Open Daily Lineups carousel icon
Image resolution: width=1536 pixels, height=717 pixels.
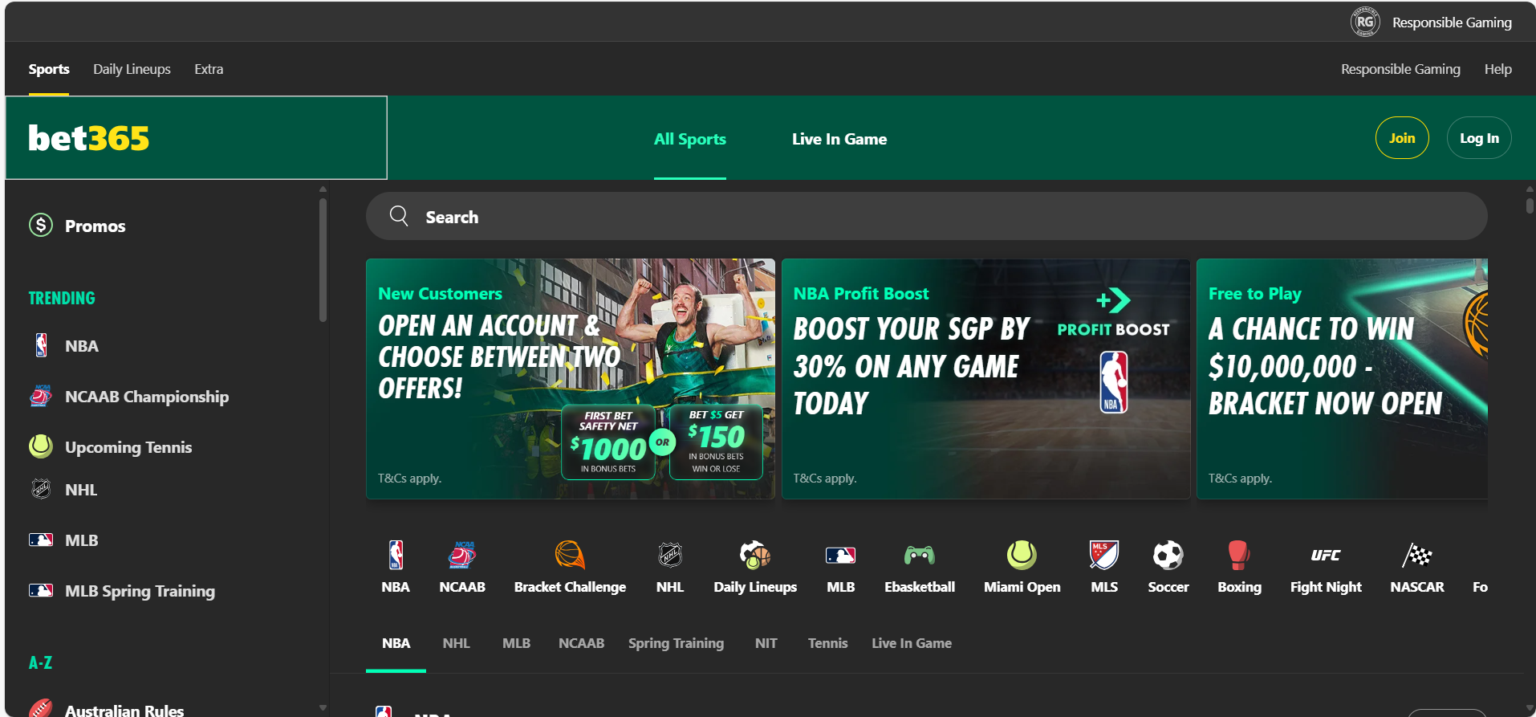pyautogui.click(x=755, y=555)
